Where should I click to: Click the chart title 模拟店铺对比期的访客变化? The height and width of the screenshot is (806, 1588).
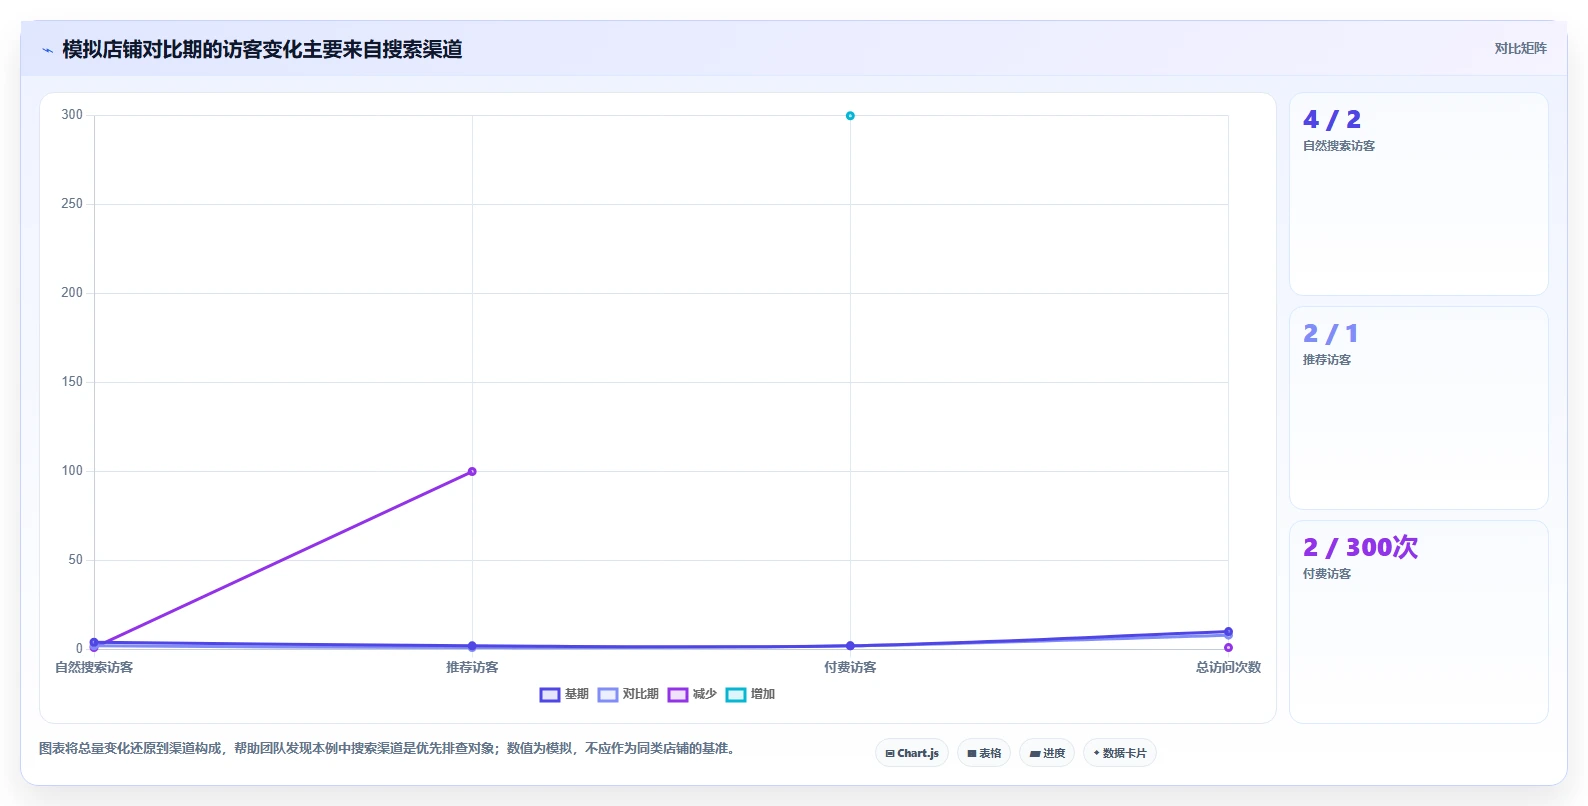(x=262, y=49)
